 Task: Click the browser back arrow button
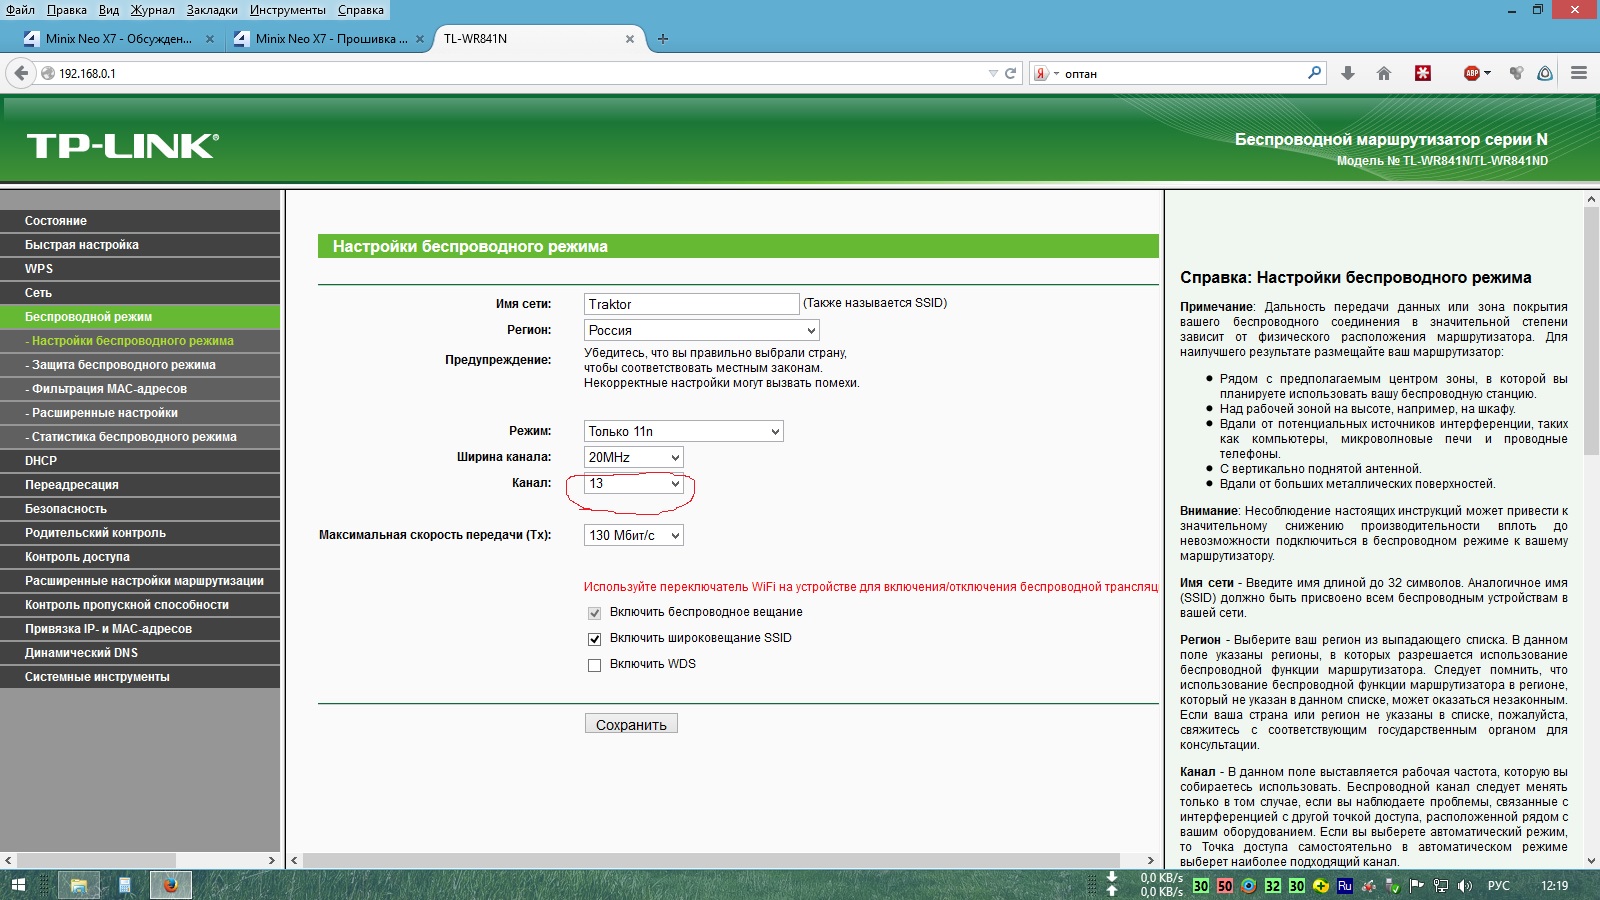coord(21,73)
